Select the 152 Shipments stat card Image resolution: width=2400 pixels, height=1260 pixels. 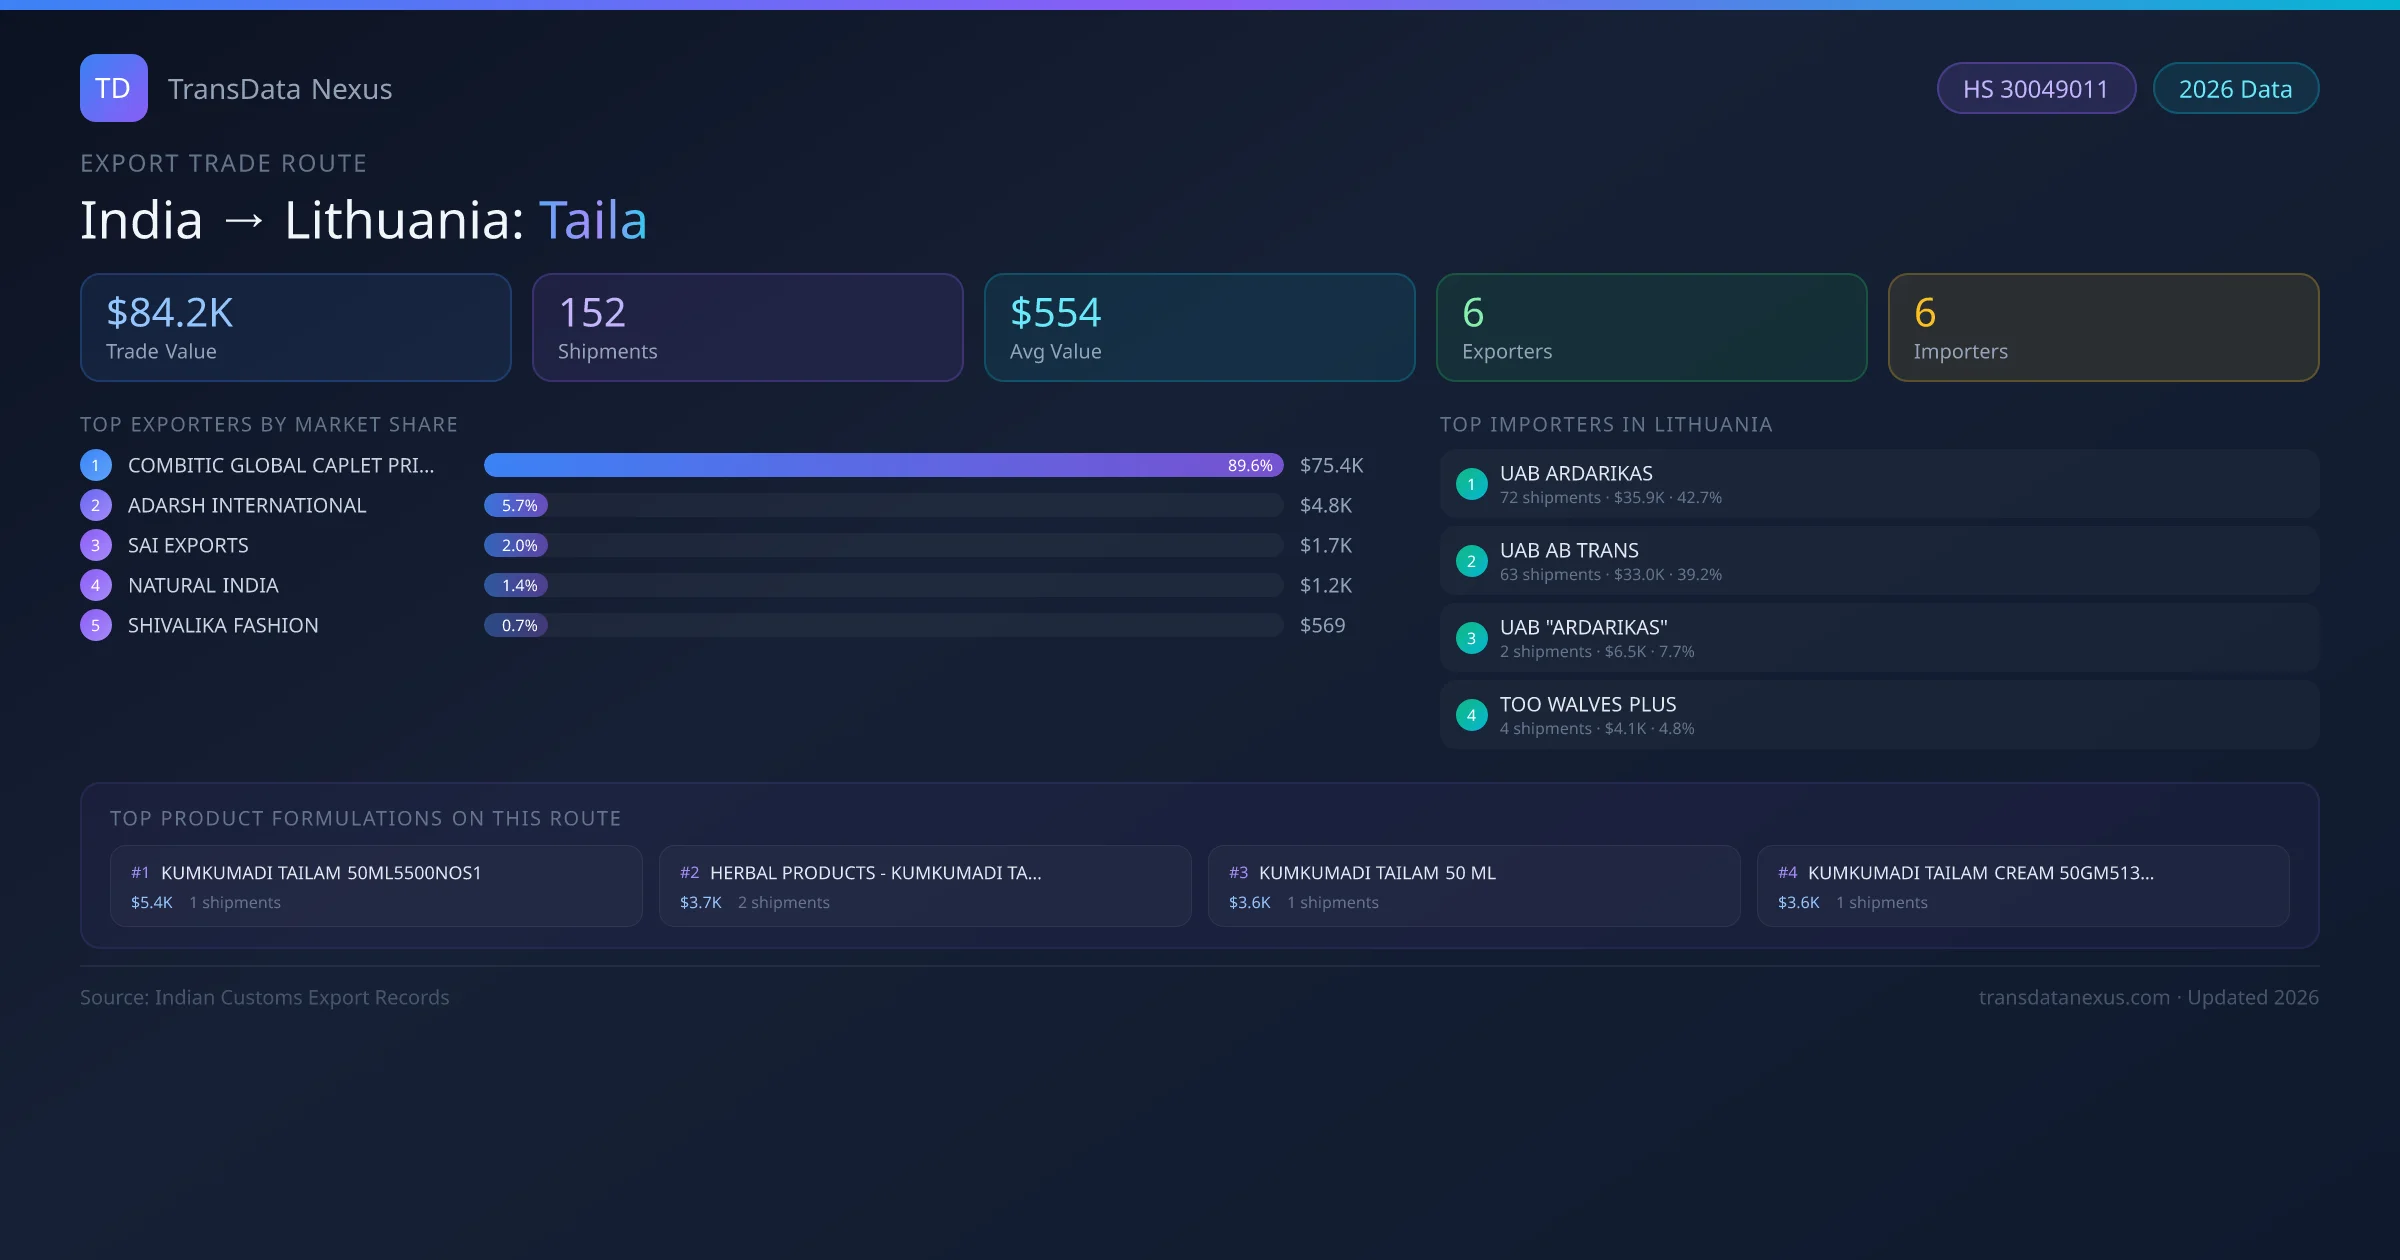click(747, 328)
